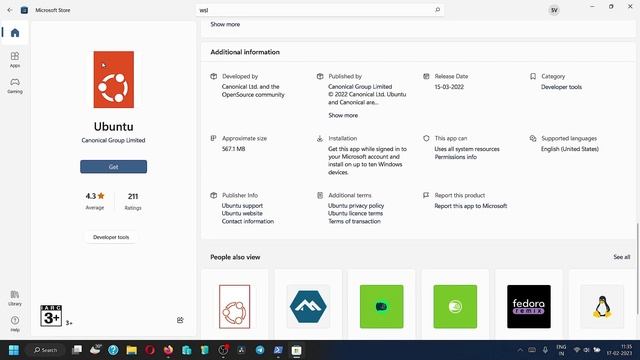This screenshot has width=640, height=360.
Task: Open the Gaming section in the sidebar
Action: pyautogui.click(x=15, y=86)
